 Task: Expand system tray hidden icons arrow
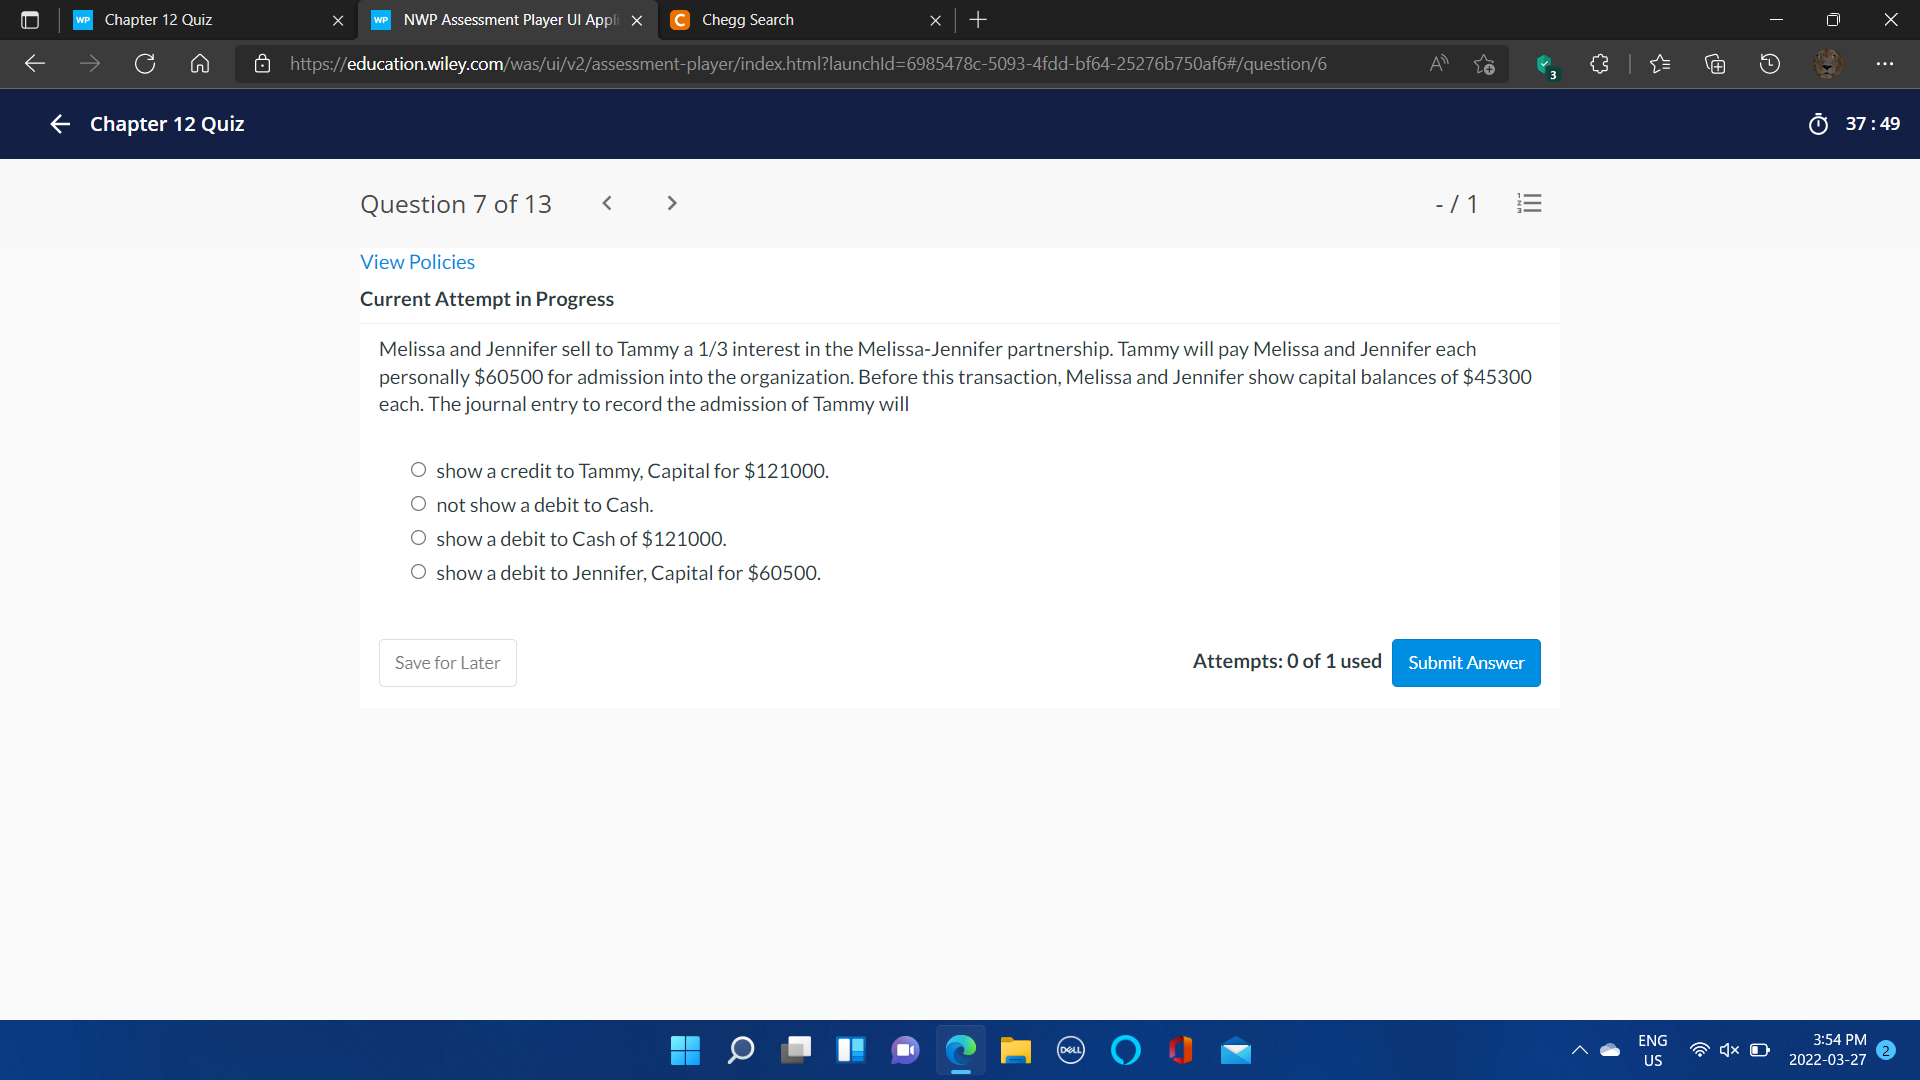click(x=1579, y=1050)
